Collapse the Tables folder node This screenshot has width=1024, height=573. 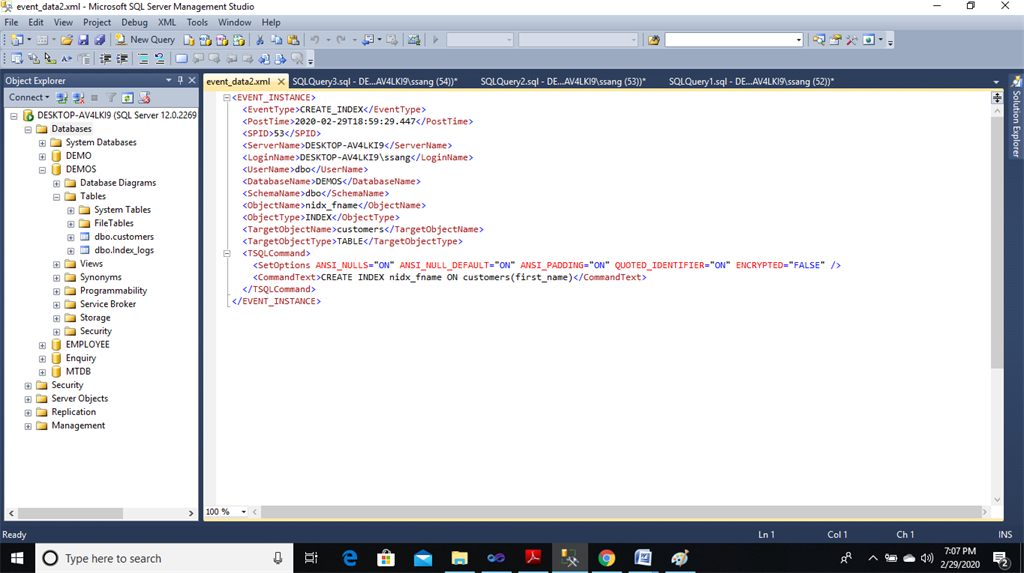57,197
